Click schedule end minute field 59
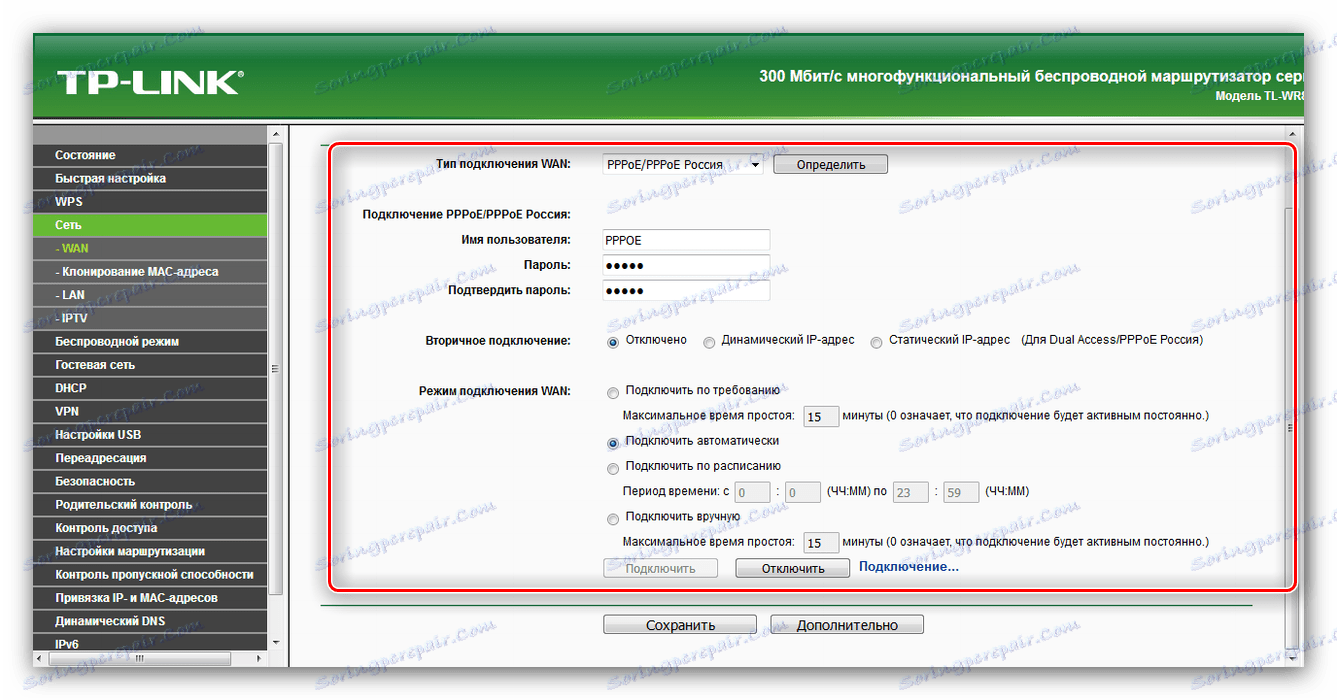1337x700 pixels. click(x=961, y=492)
